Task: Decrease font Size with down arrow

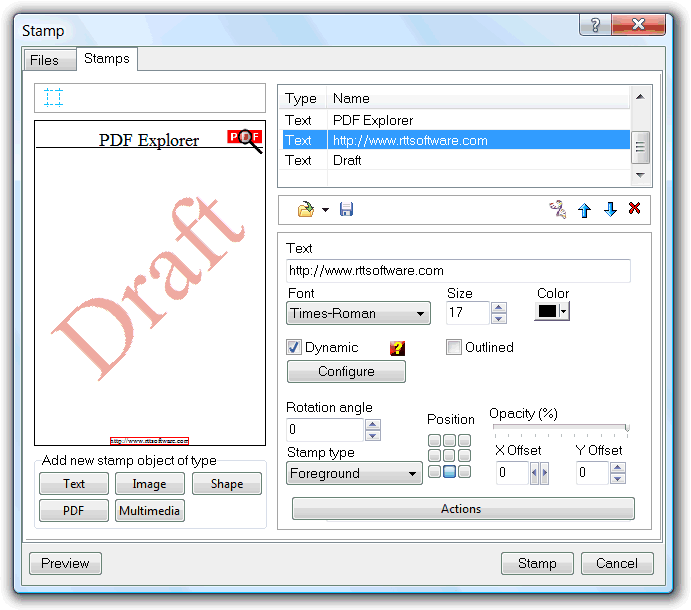Action: pyautogui.click(x=498, y=318)
